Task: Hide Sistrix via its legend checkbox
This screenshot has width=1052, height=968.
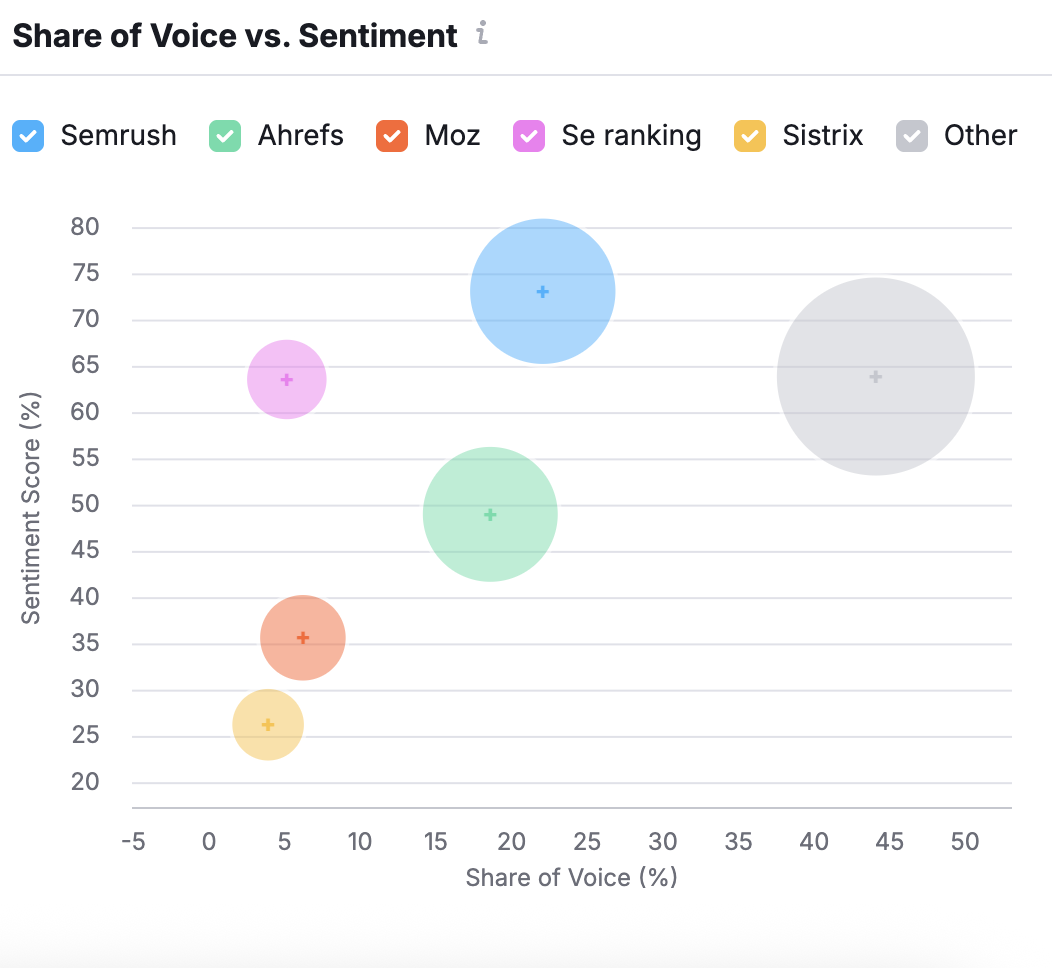Action: click(x=750, y=136)
